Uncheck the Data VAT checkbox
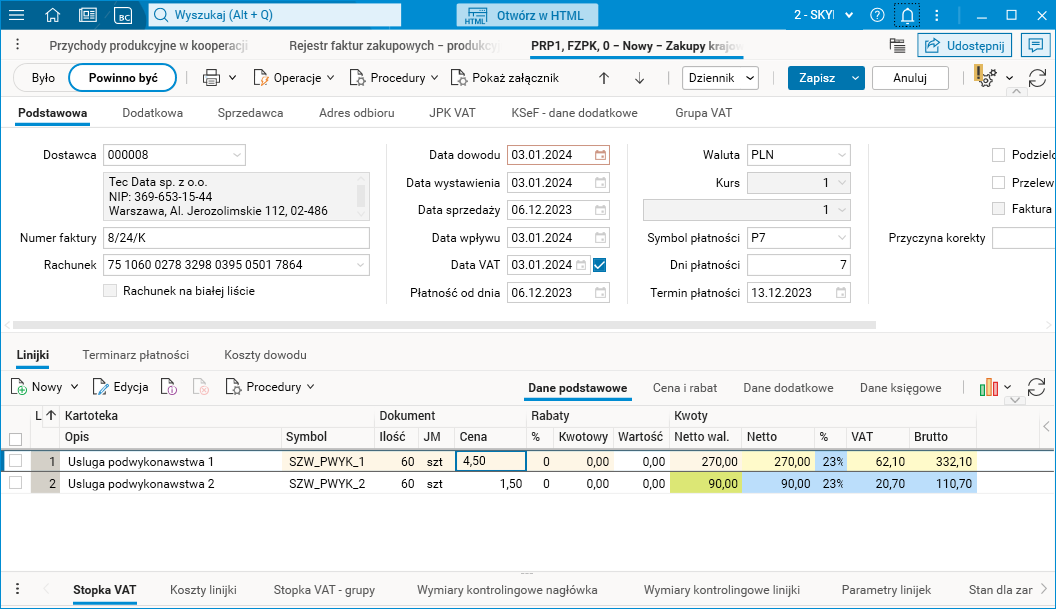 click(x=599, y=265)
